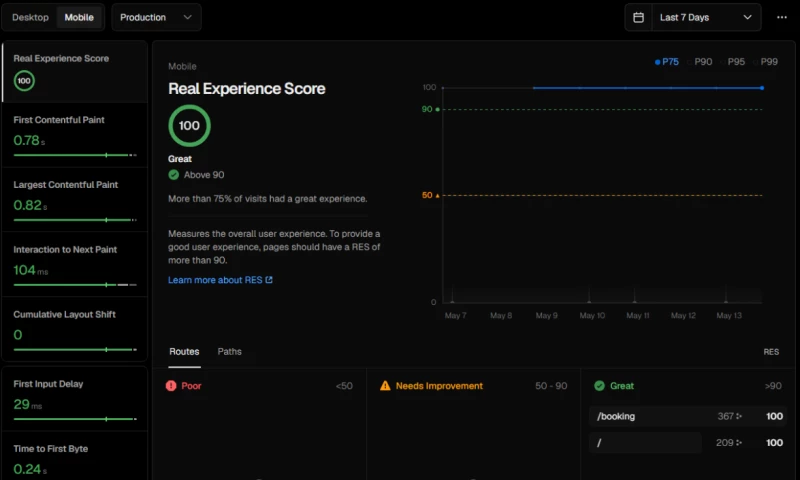Click the 50 threshold marker on chart

tap(431, 195)
